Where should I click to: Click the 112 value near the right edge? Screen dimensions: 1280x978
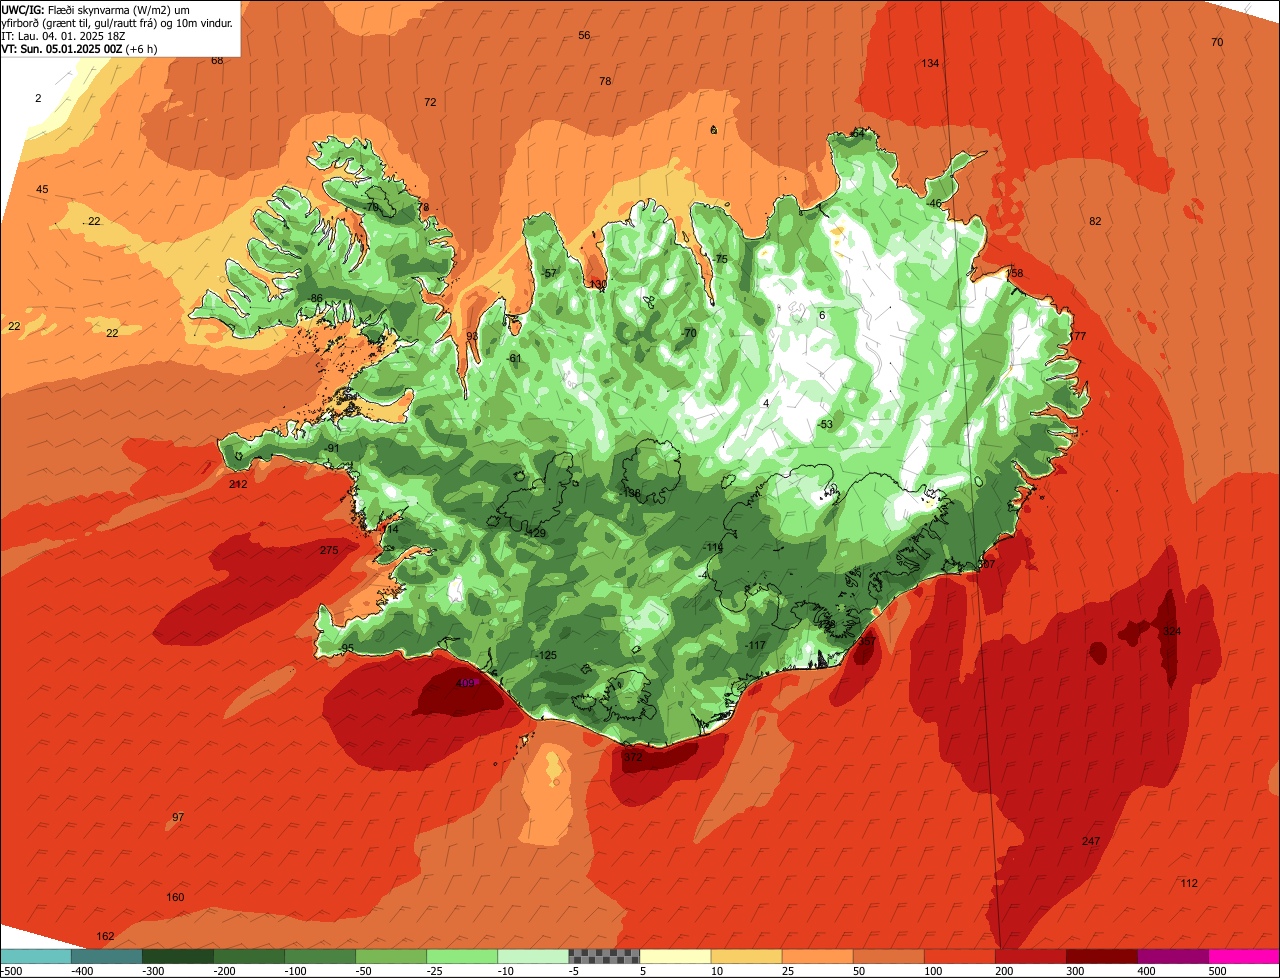click(1189, 883)
